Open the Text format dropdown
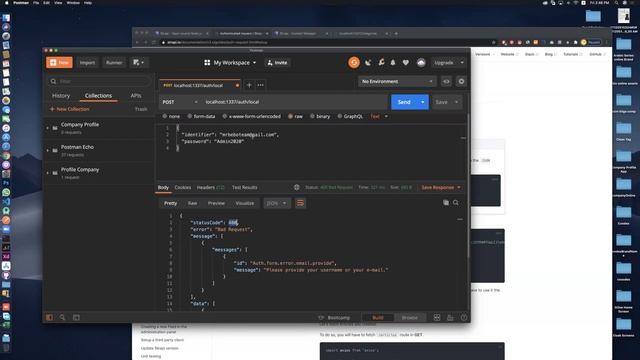The image size is (640, 360). point(379,116)
